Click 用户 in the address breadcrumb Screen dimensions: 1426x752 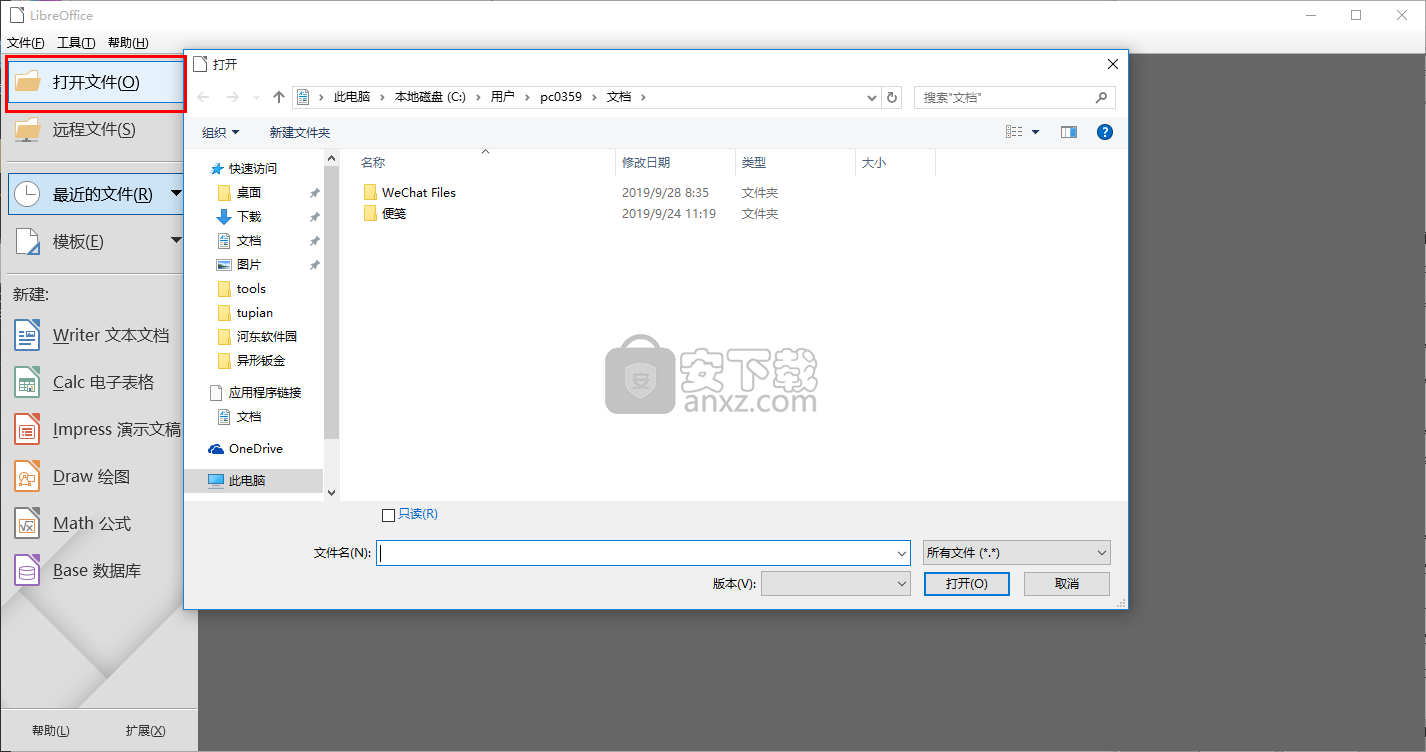click(502, 97)
